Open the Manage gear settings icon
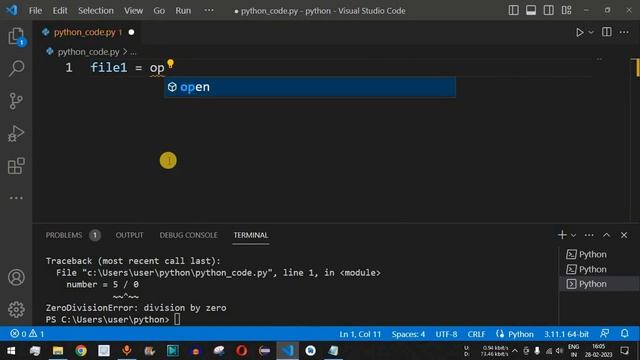Viewport: 640px width, 360px height. 16,309
